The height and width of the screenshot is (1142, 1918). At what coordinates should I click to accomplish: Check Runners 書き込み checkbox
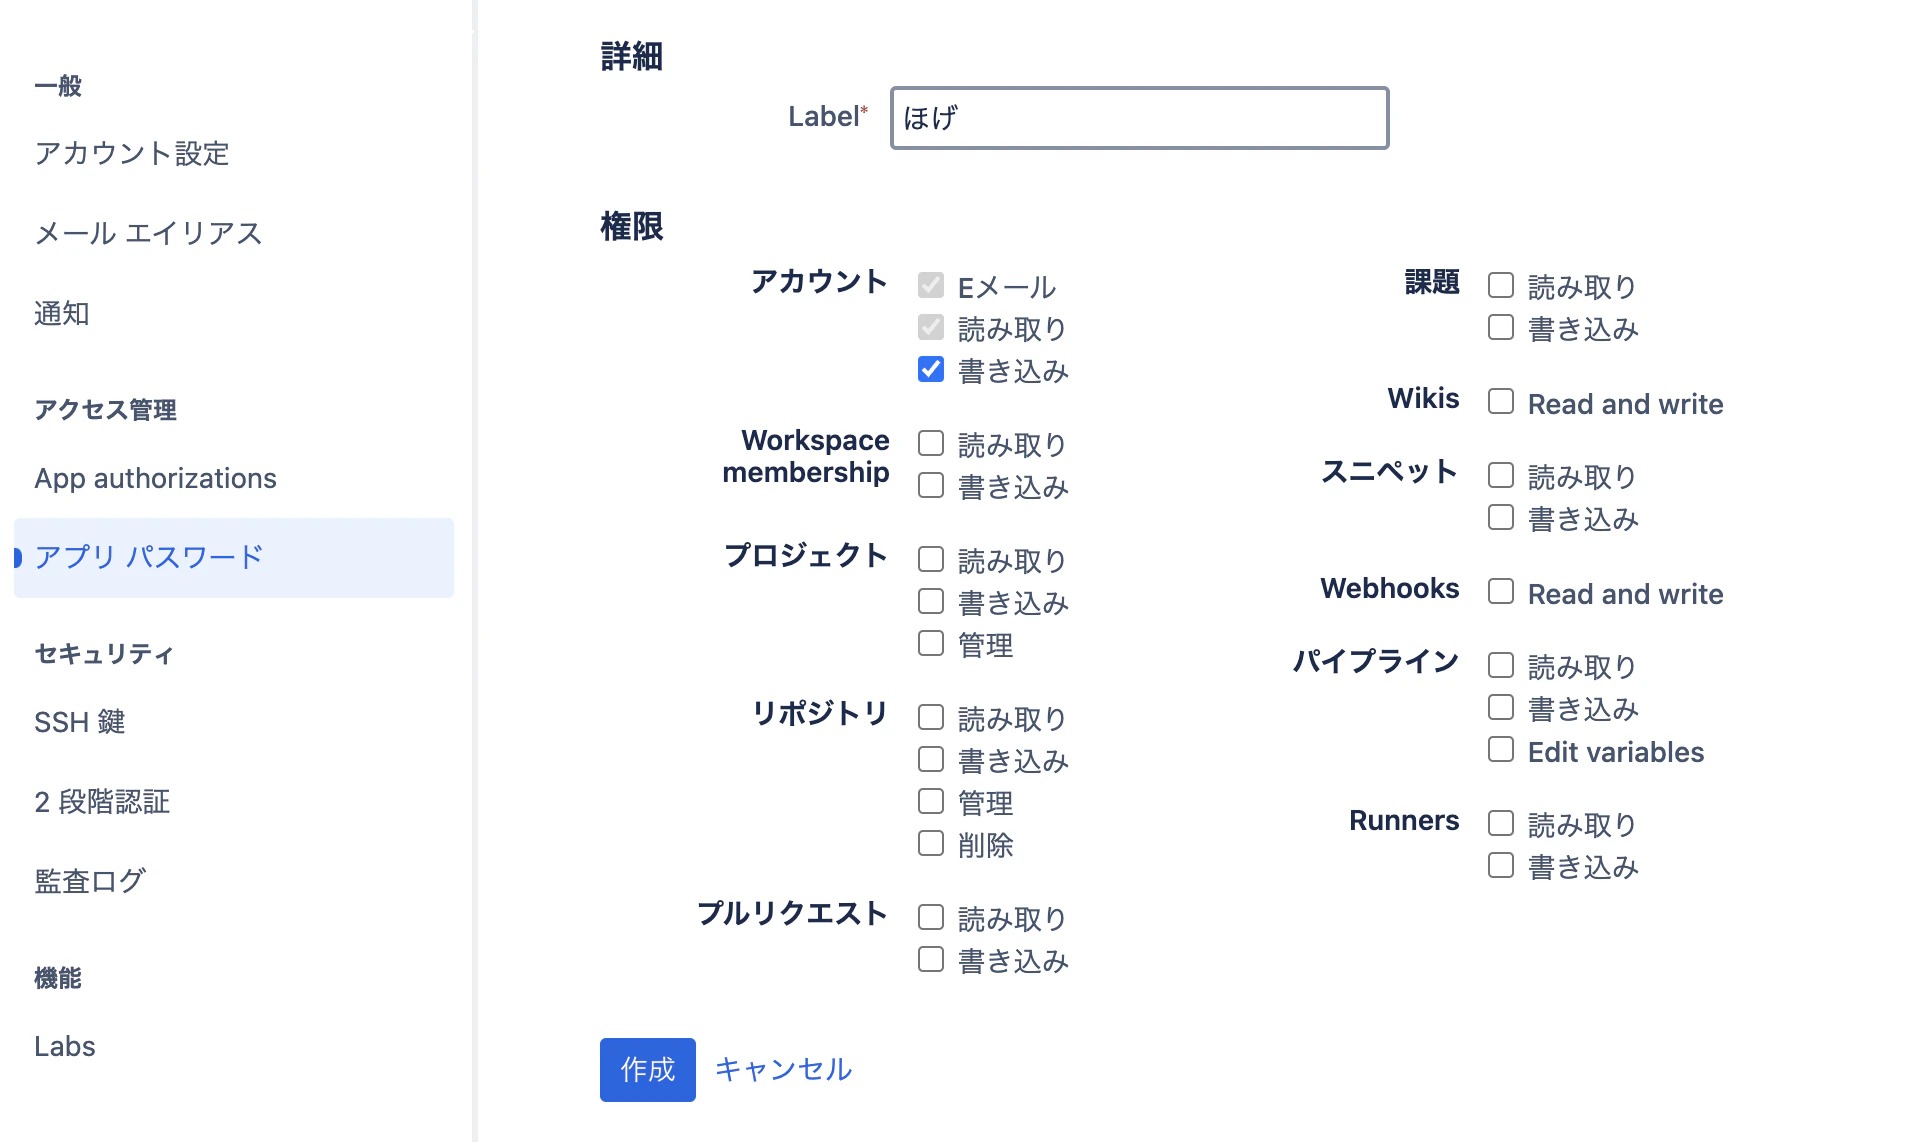coord(1501,865)
